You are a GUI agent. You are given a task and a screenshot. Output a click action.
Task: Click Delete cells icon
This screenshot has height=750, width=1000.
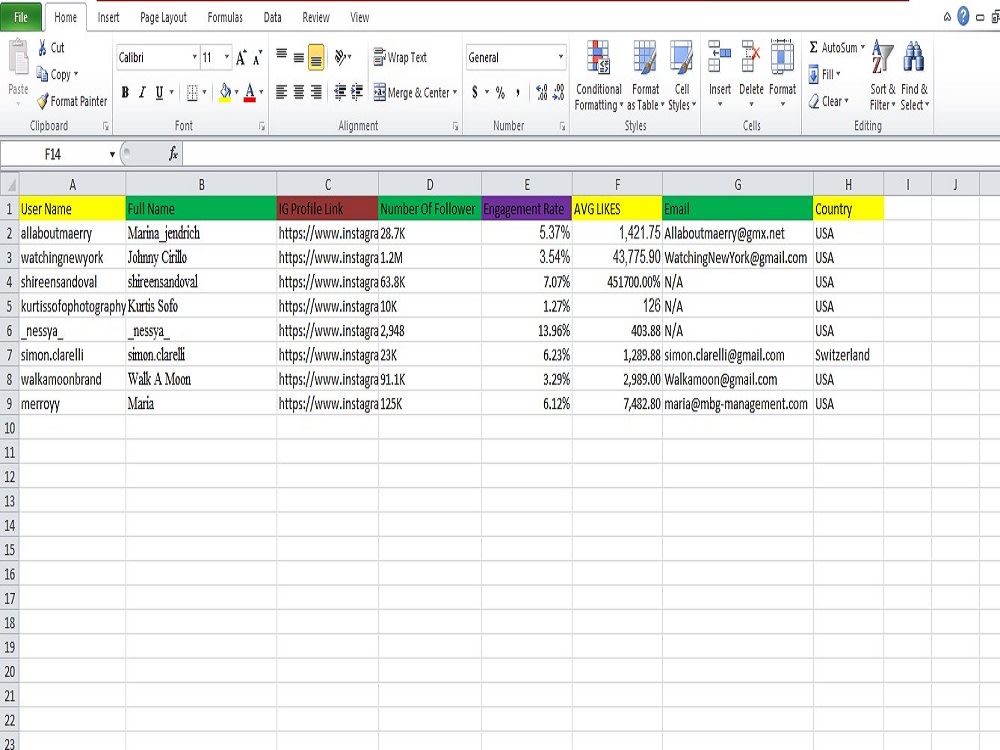[x=751, y=57]
